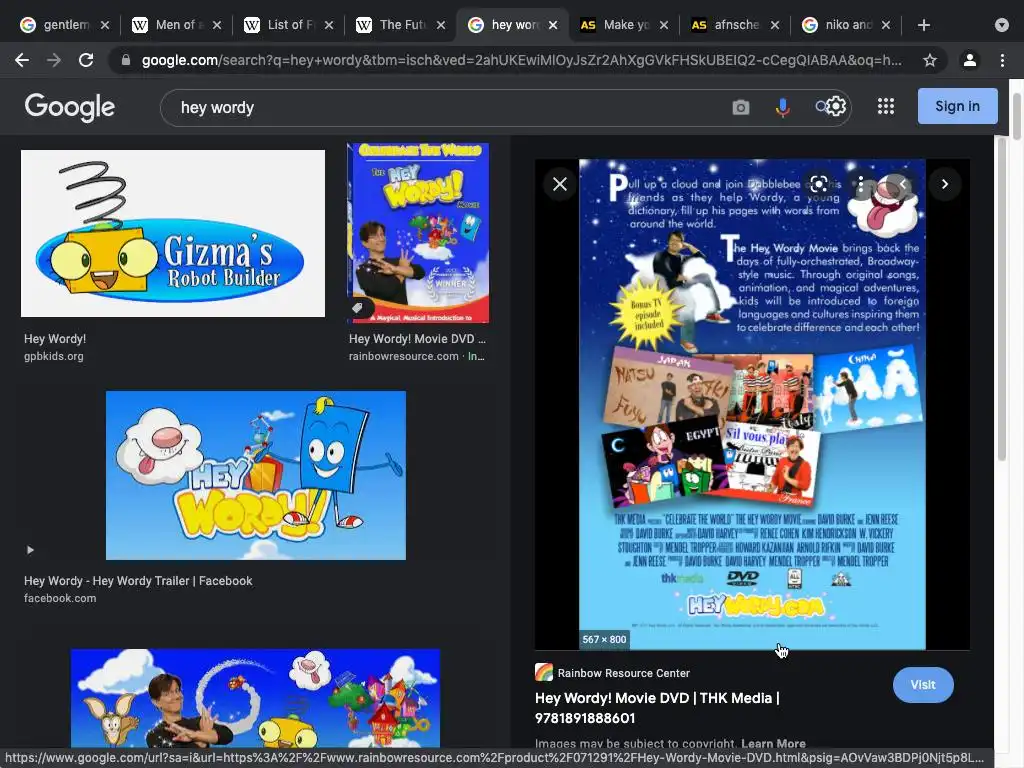The width and height of the screenshot is (1024, 768).
Task: Open the preview image more-options menu
Action: click(861, 184)
